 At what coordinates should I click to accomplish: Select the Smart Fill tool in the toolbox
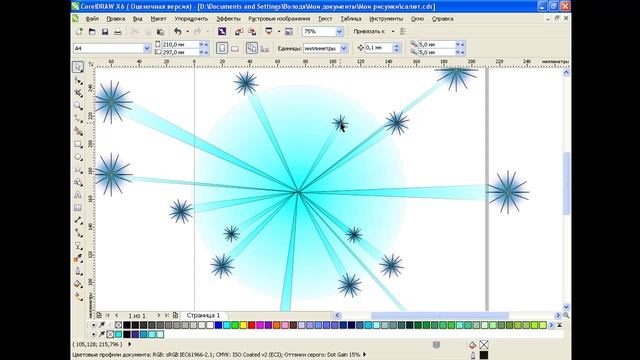click(78, 131)
